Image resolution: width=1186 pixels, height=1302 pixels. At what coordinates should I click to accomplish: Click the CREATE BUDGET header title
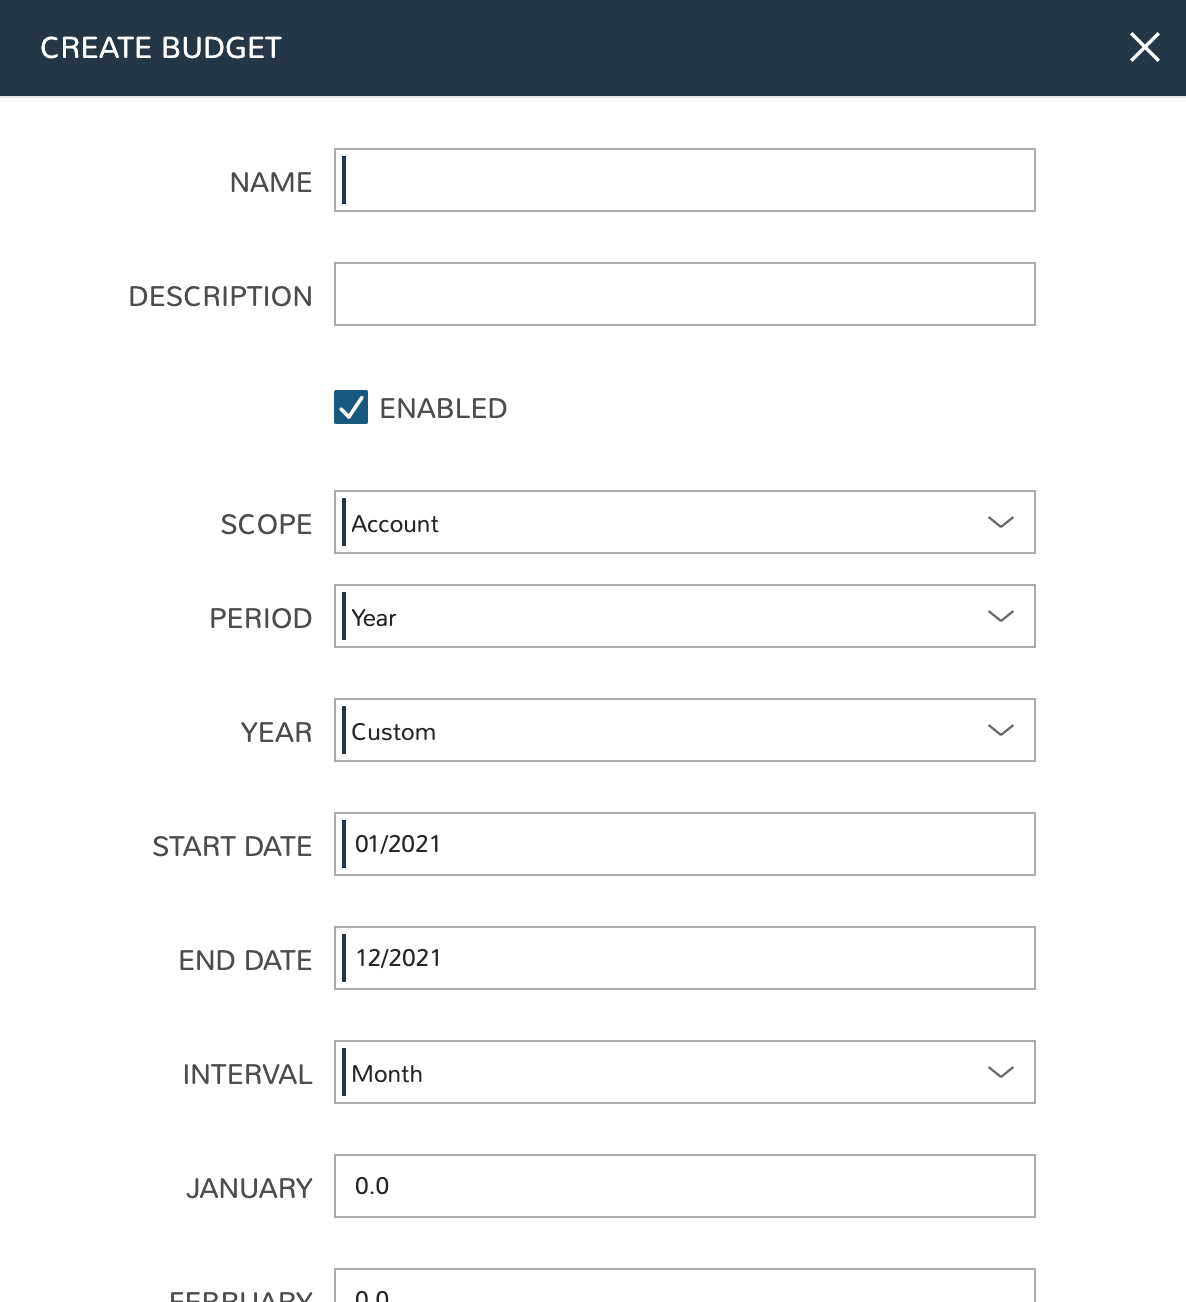coord(161,48)
